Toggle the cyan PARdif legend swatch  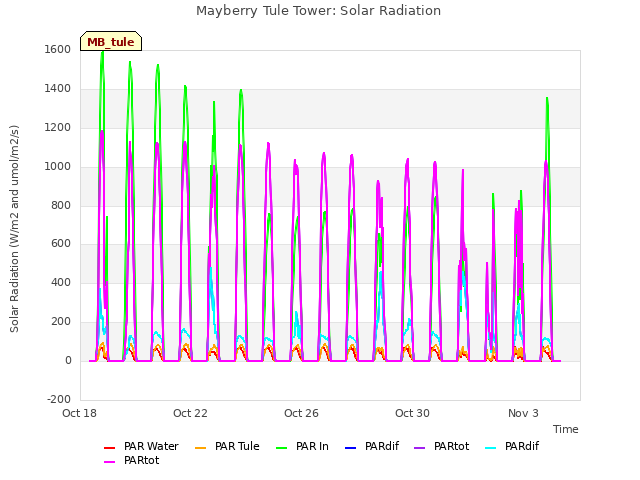[491, 448]
